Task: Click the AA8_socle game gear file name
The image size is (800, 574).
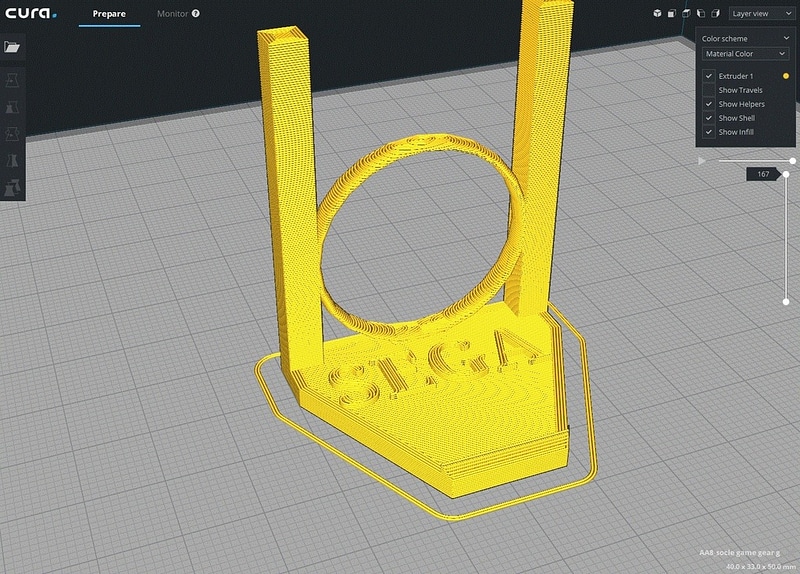Action: (739, 553)
